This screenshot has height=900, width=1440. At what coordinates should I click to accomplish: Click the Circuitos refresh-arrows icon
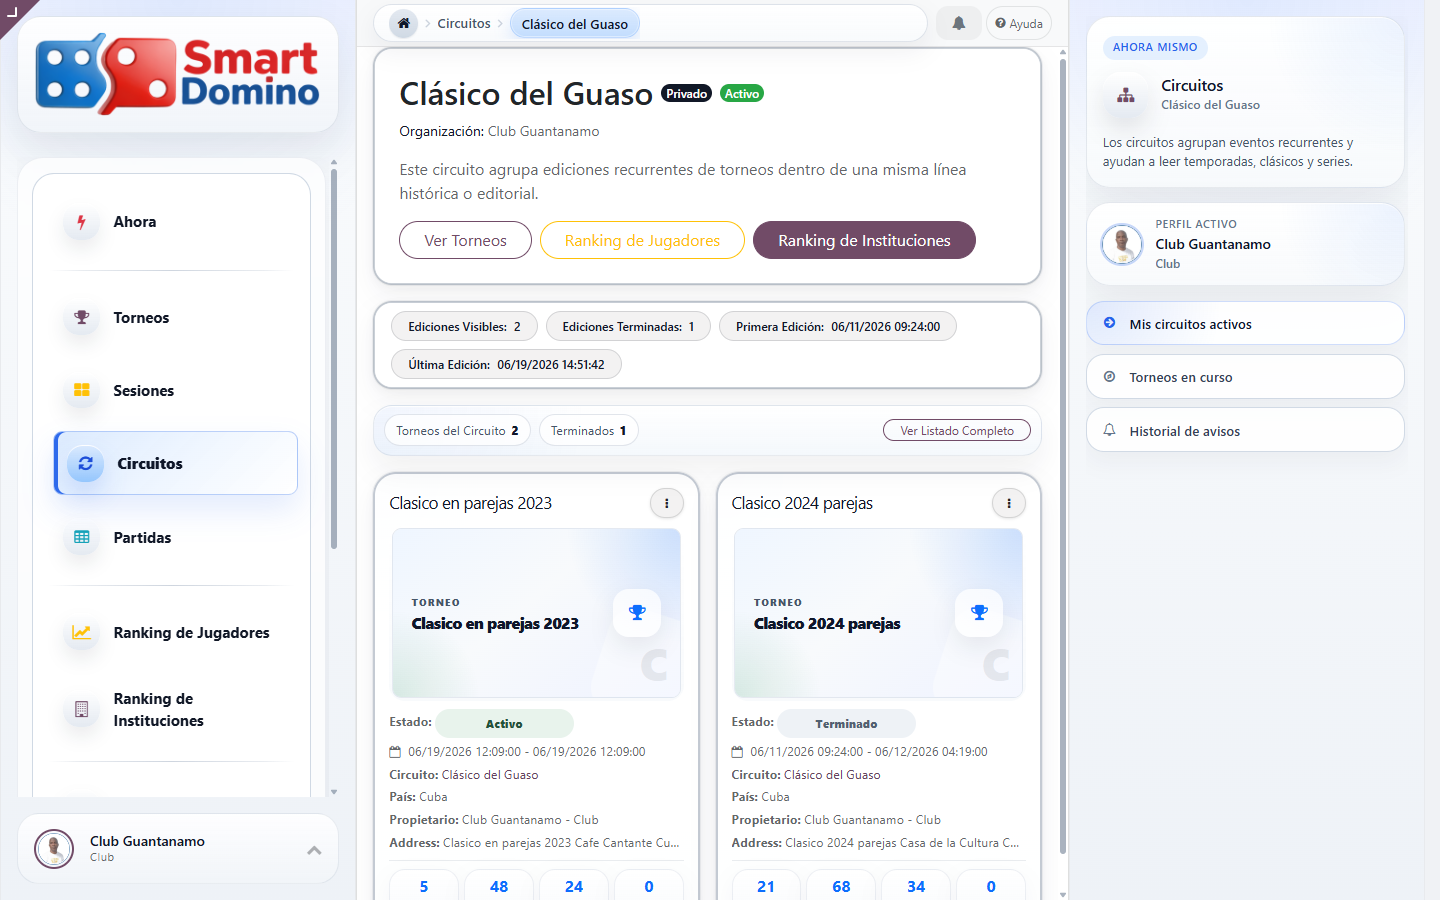[x=86, y=464]
